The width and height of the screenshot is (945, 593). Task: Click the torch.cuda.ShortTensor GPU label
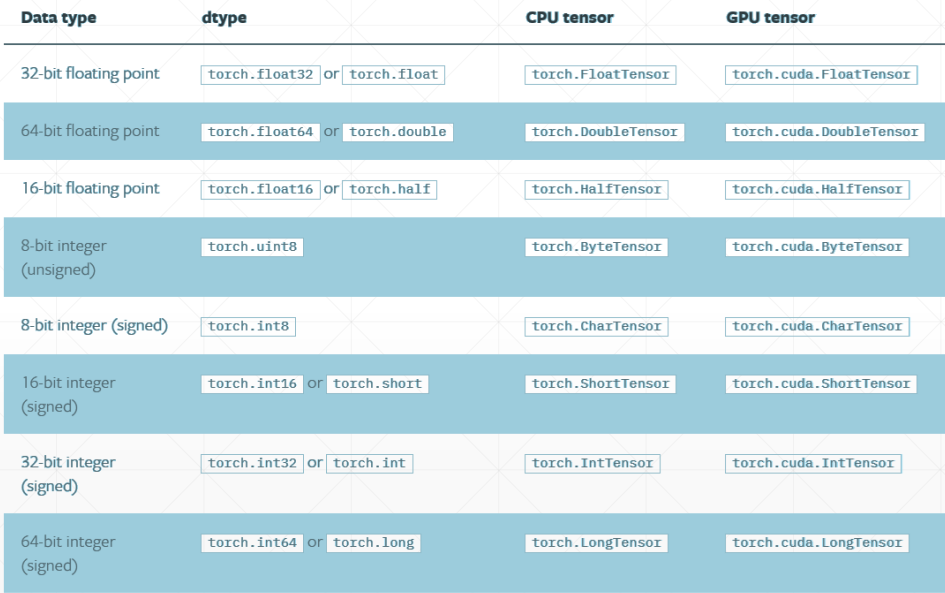[x=821, y=384]
